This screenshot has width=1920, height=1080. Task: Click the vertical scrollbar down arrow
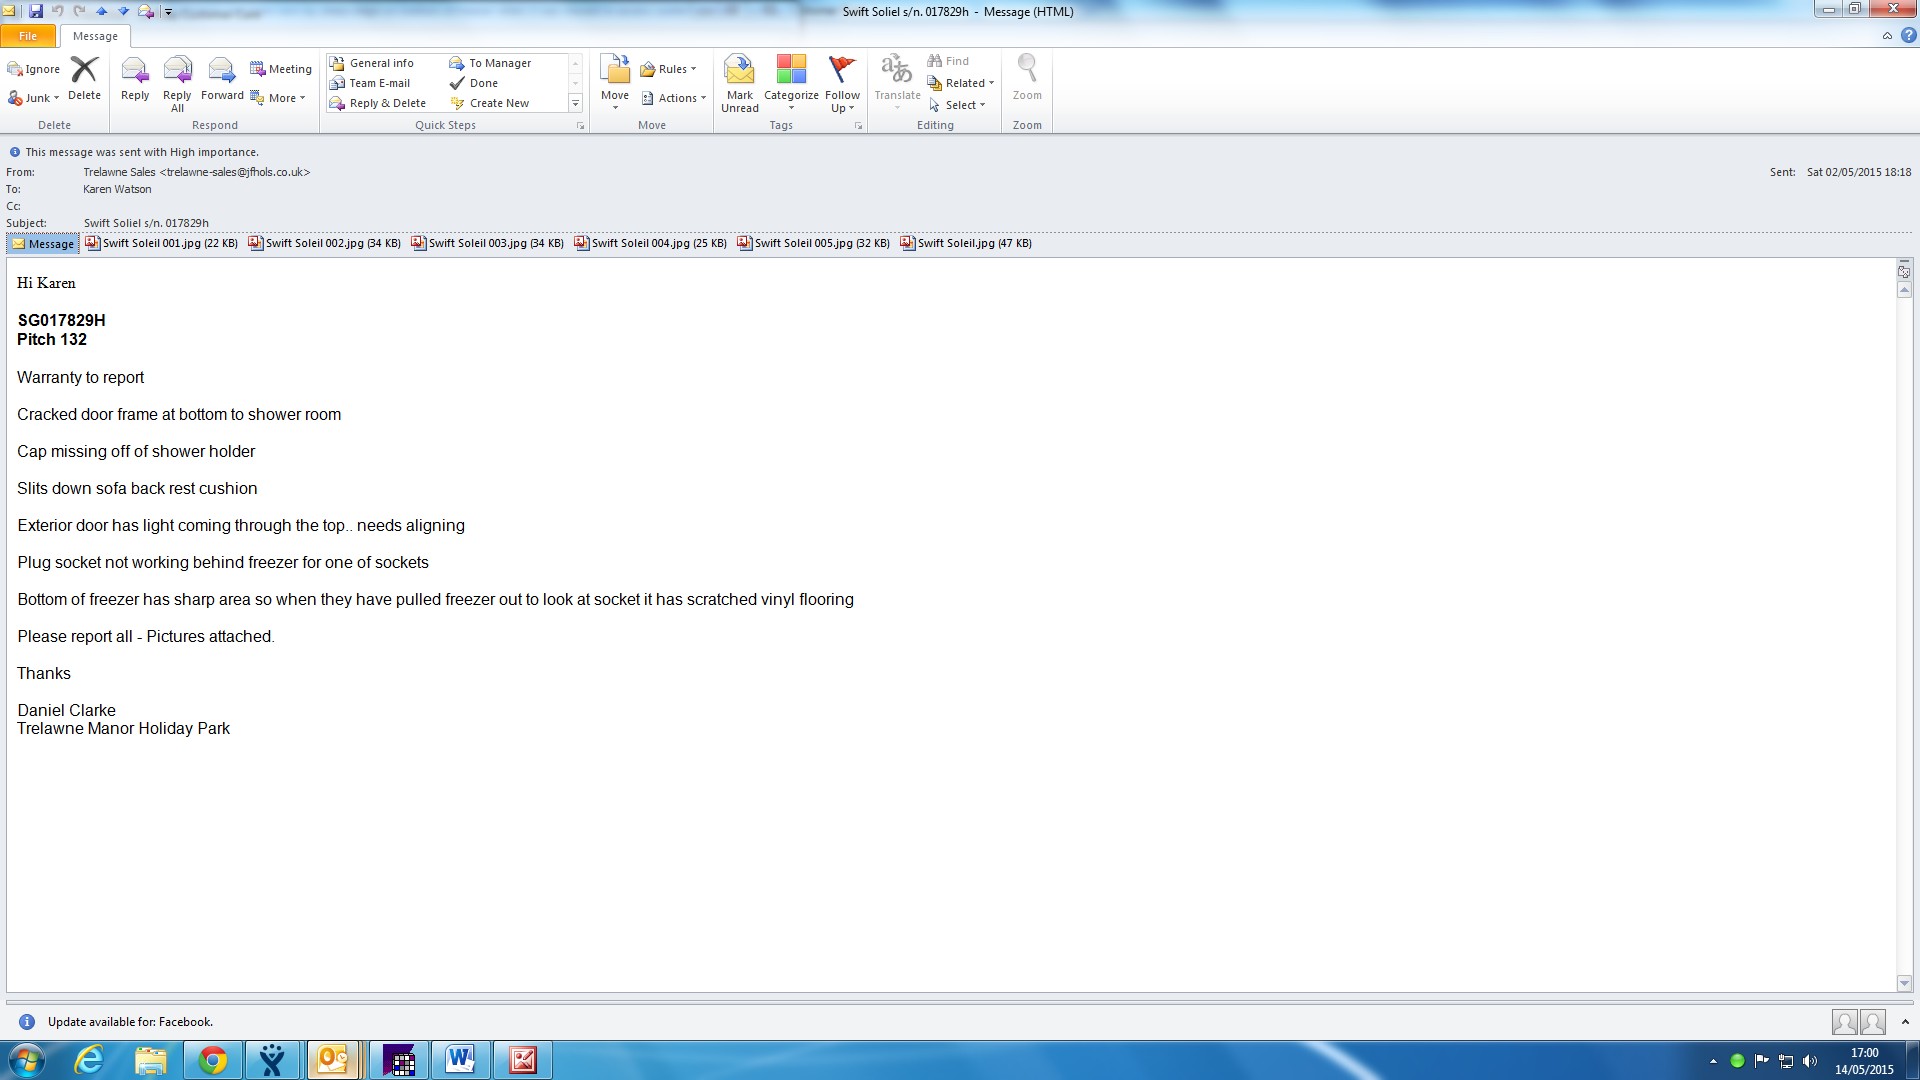point(1904,983)
